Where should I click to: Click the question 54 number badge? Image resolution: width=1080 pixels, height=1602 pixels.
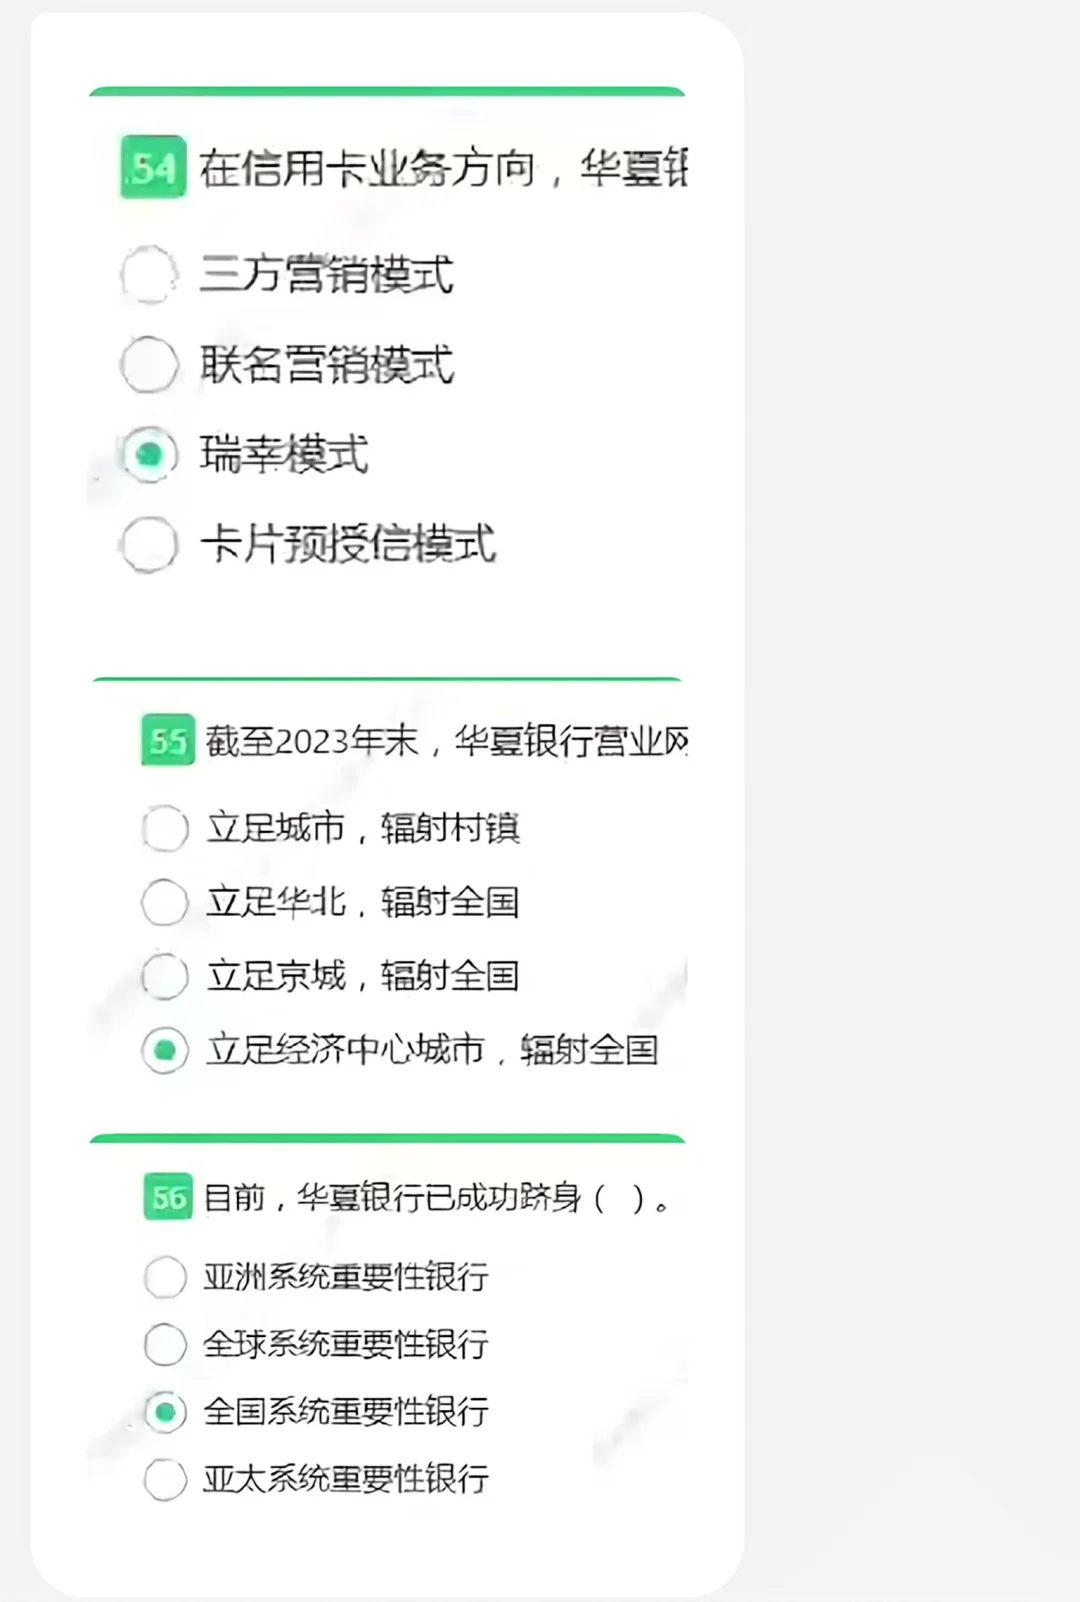pyautogui.click(x=153, y=167)
